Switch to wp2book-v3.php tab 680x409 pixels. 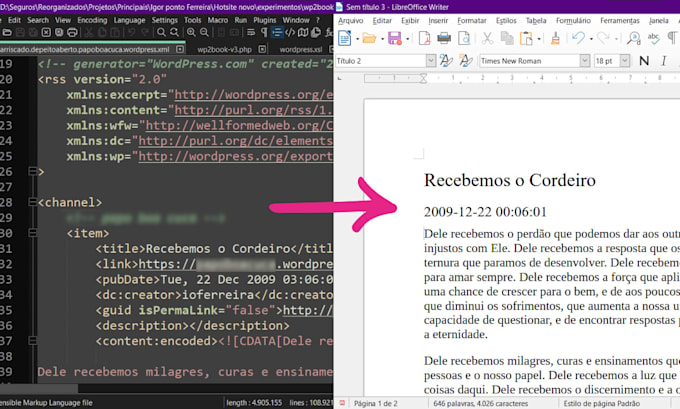pos(224,49)
